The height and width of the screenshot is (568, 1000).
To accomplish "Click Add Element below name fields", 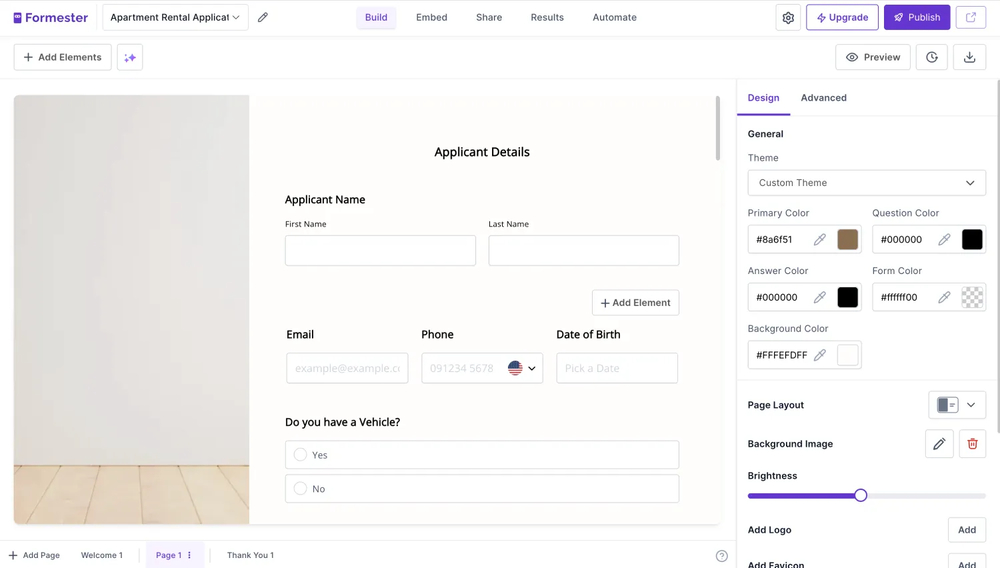I will [x=635, y=303].
